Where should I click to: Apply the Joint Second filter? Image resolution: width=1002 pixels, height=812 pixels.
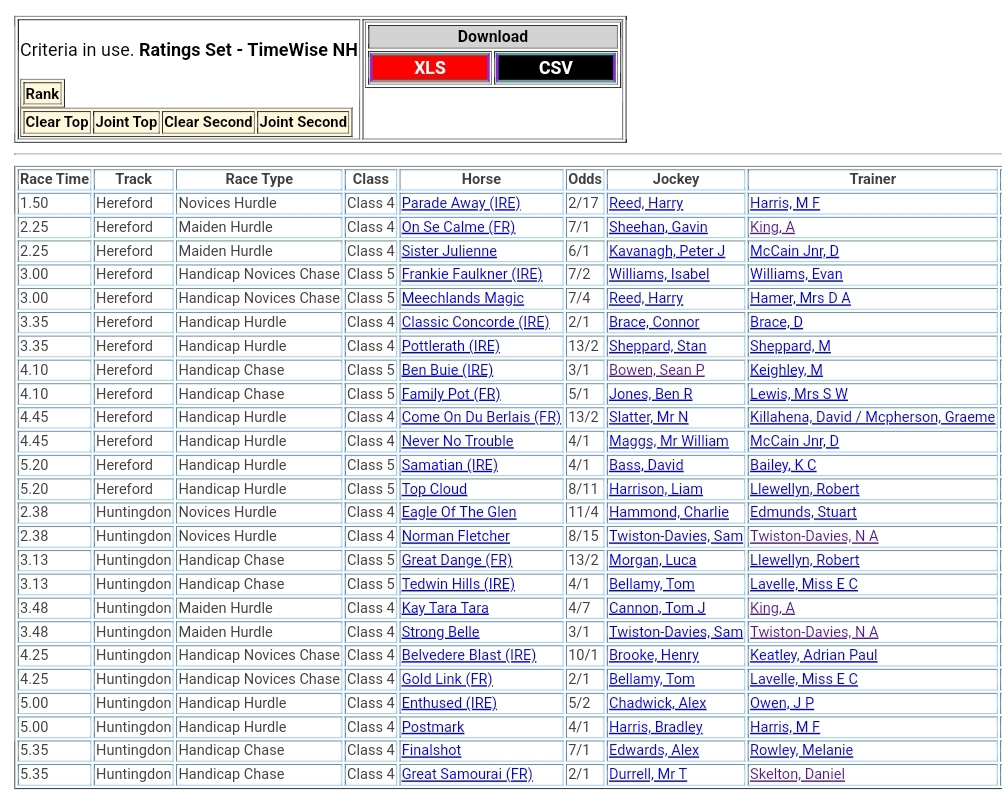coord(303,122)
